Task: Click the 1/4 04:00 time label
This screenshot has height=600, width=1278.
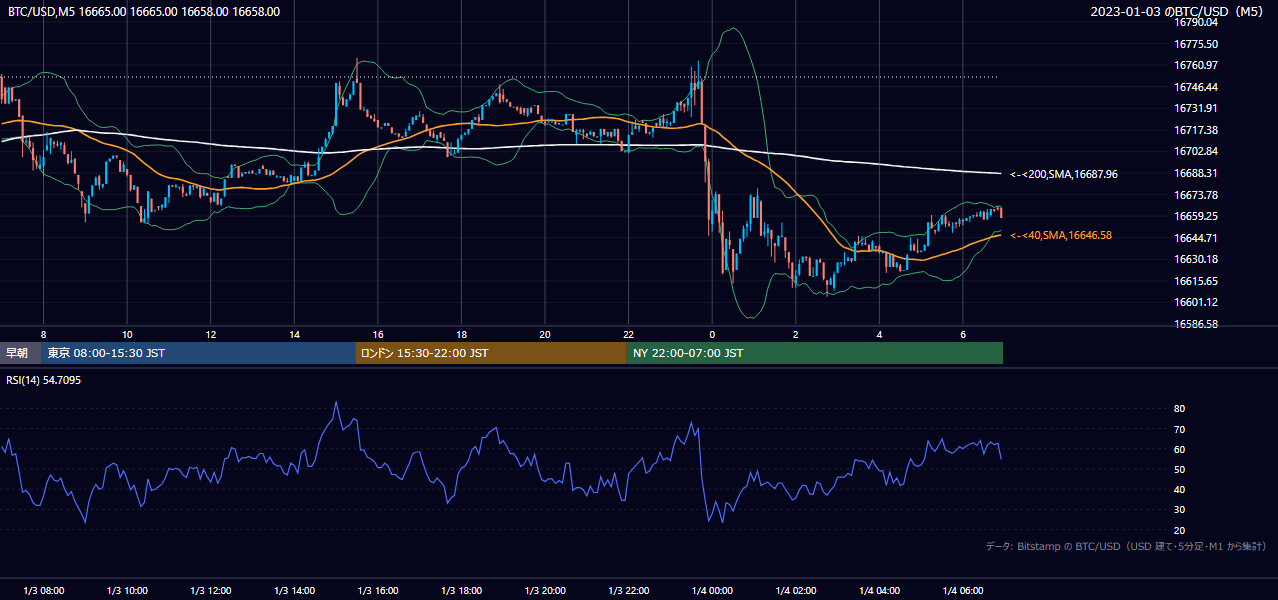Action: 879,591
